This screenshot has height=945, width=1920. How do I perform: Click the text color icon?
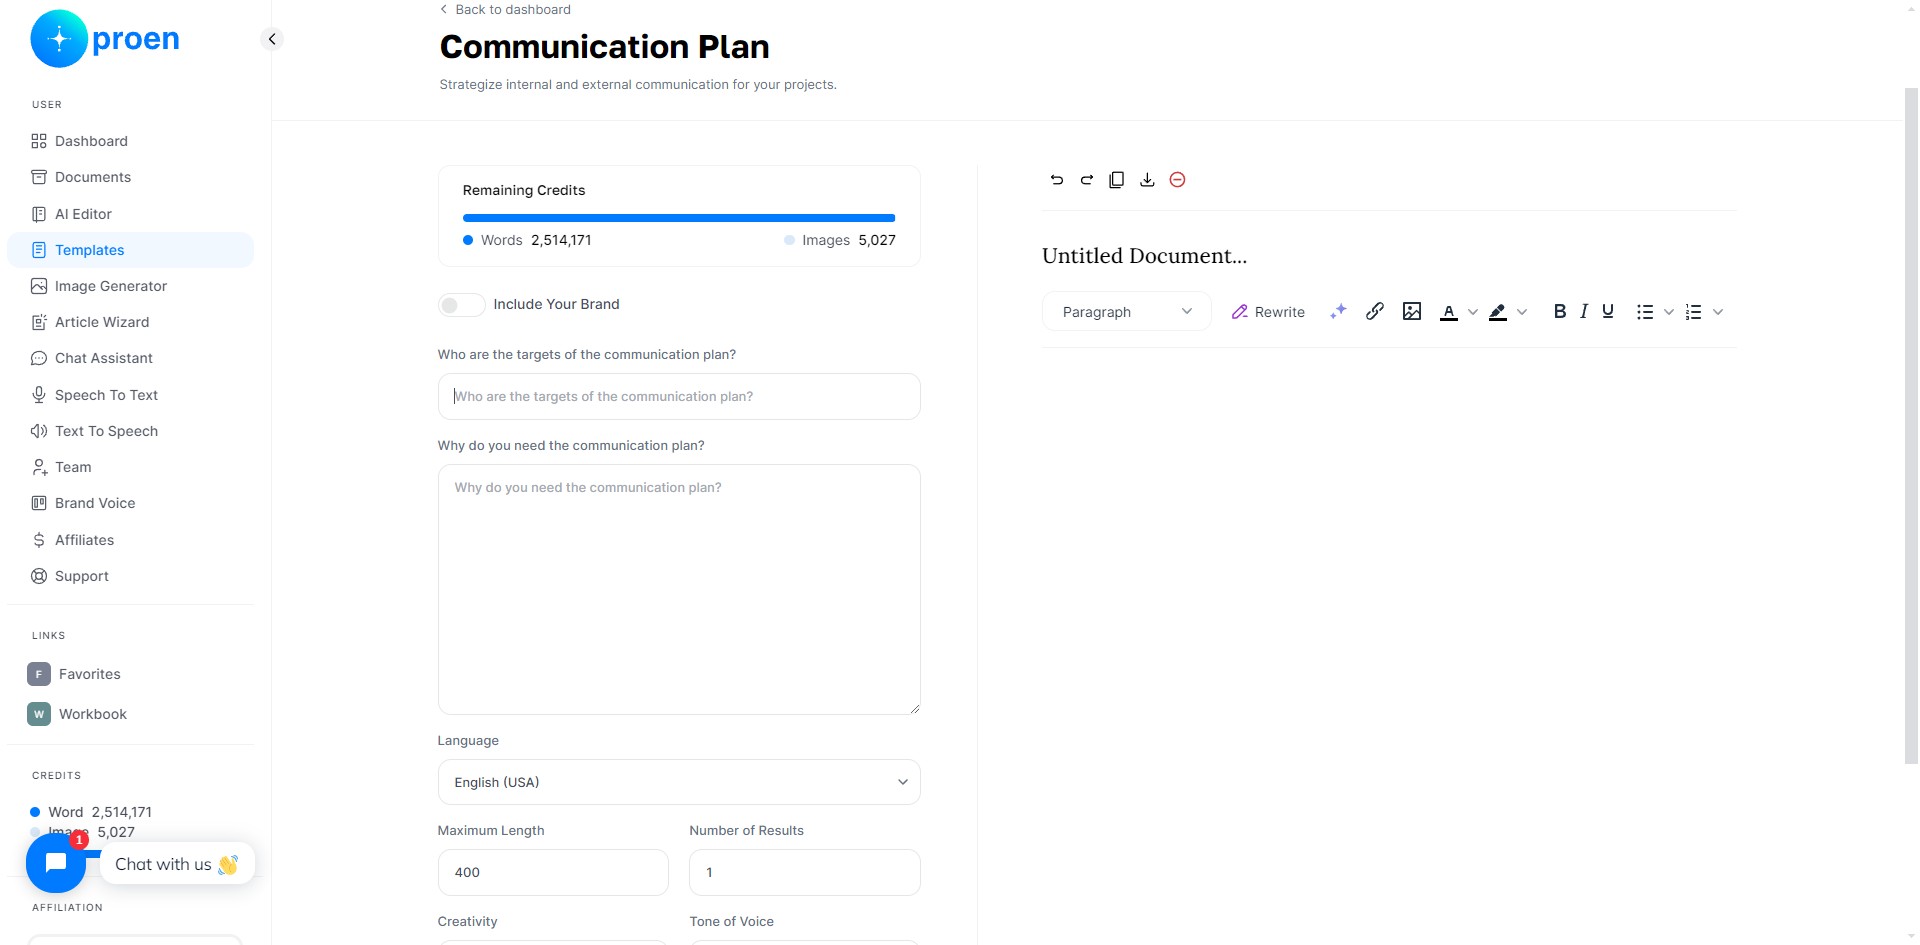tap(1449, 312)
